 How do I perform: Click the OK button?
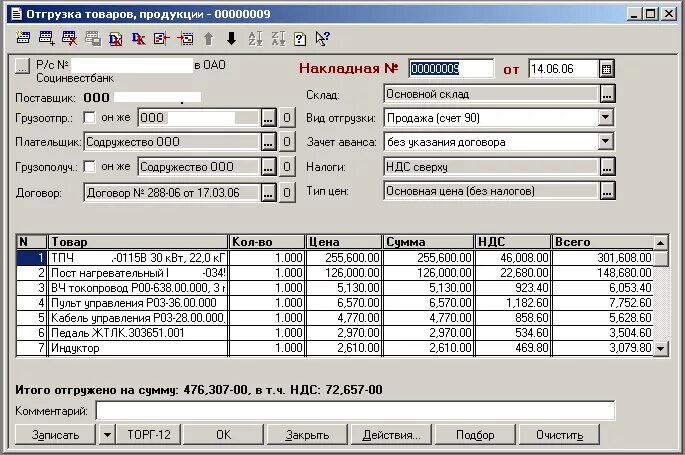point(223,435)
